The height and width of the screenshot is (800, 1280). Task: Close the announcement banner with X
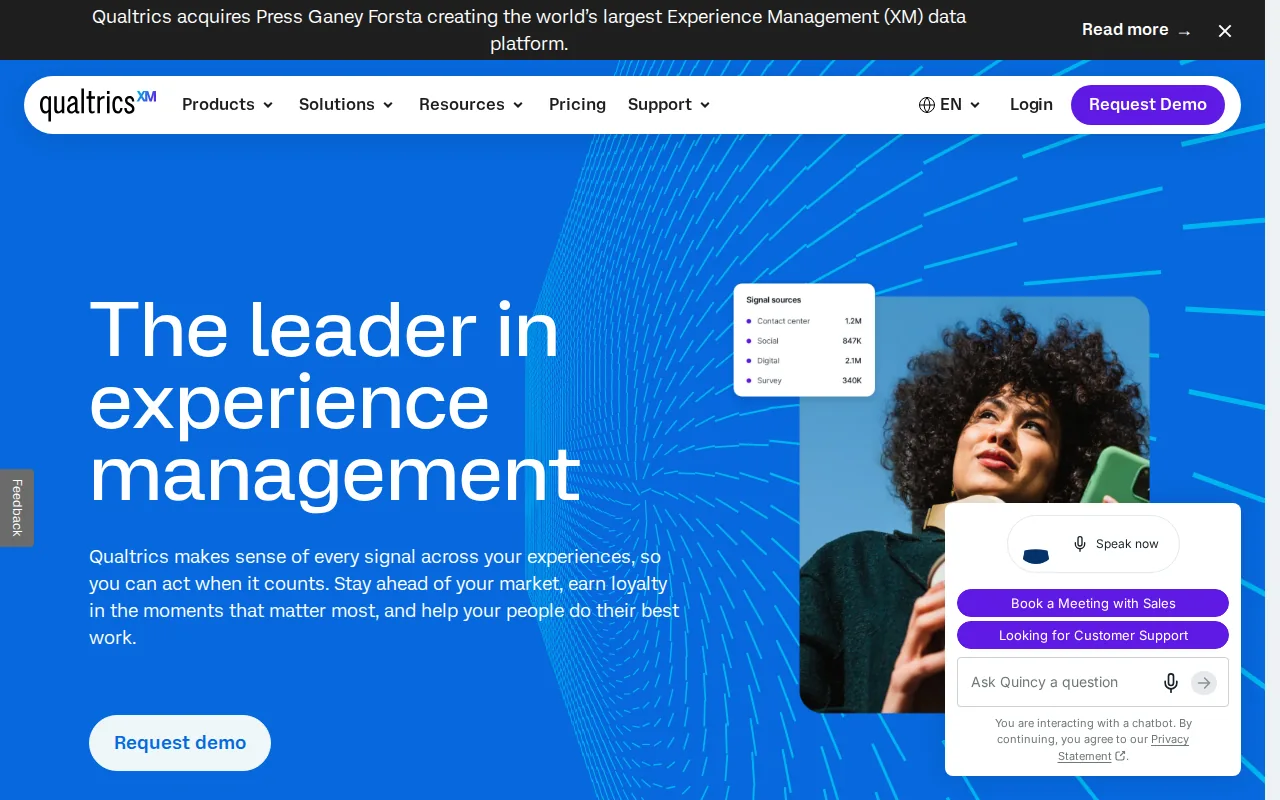[x=1225, y=31]
